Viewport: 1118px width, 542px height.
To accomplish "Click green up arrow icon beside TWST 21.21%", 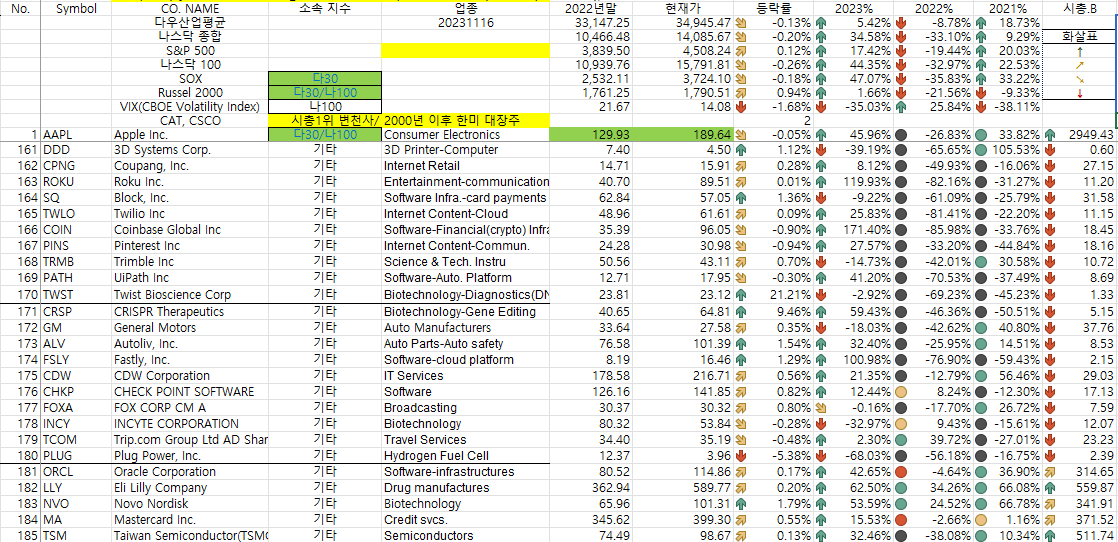I will [741, 295].
